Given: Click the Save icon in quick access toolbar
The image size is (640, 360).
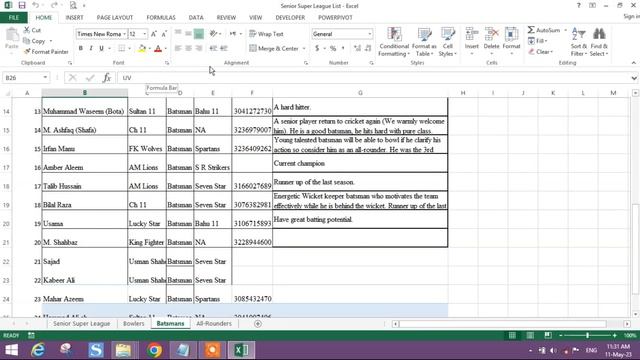Looking at the screenshot, I should click(x=22, y=5).
